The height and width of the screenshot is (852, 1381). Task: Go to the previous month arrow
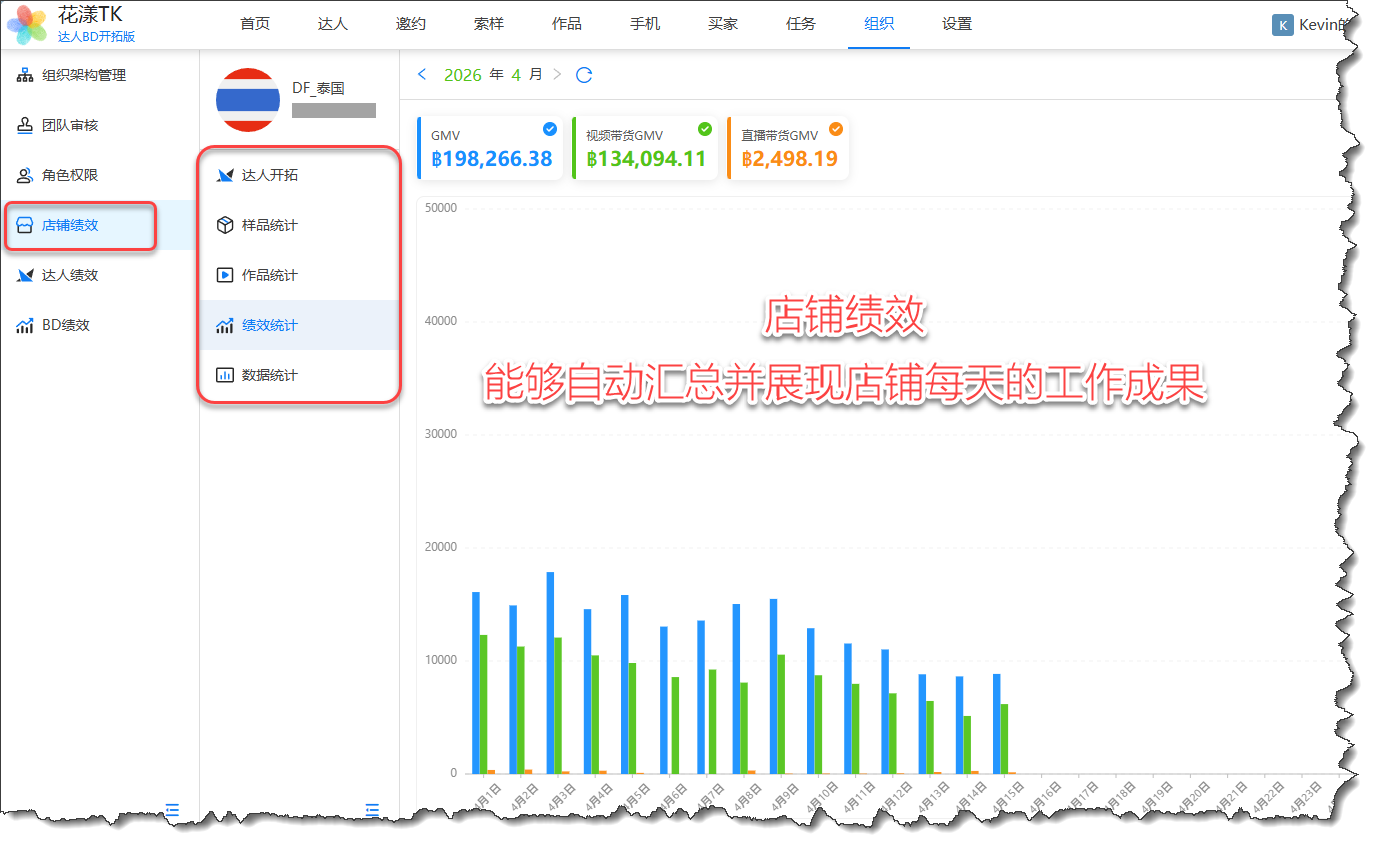[422, 75]
